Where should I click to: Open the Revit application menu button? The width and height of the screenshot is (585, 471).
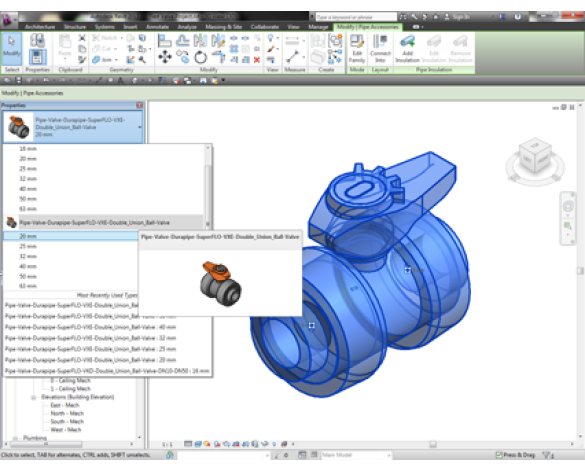(x=8, y=20)
